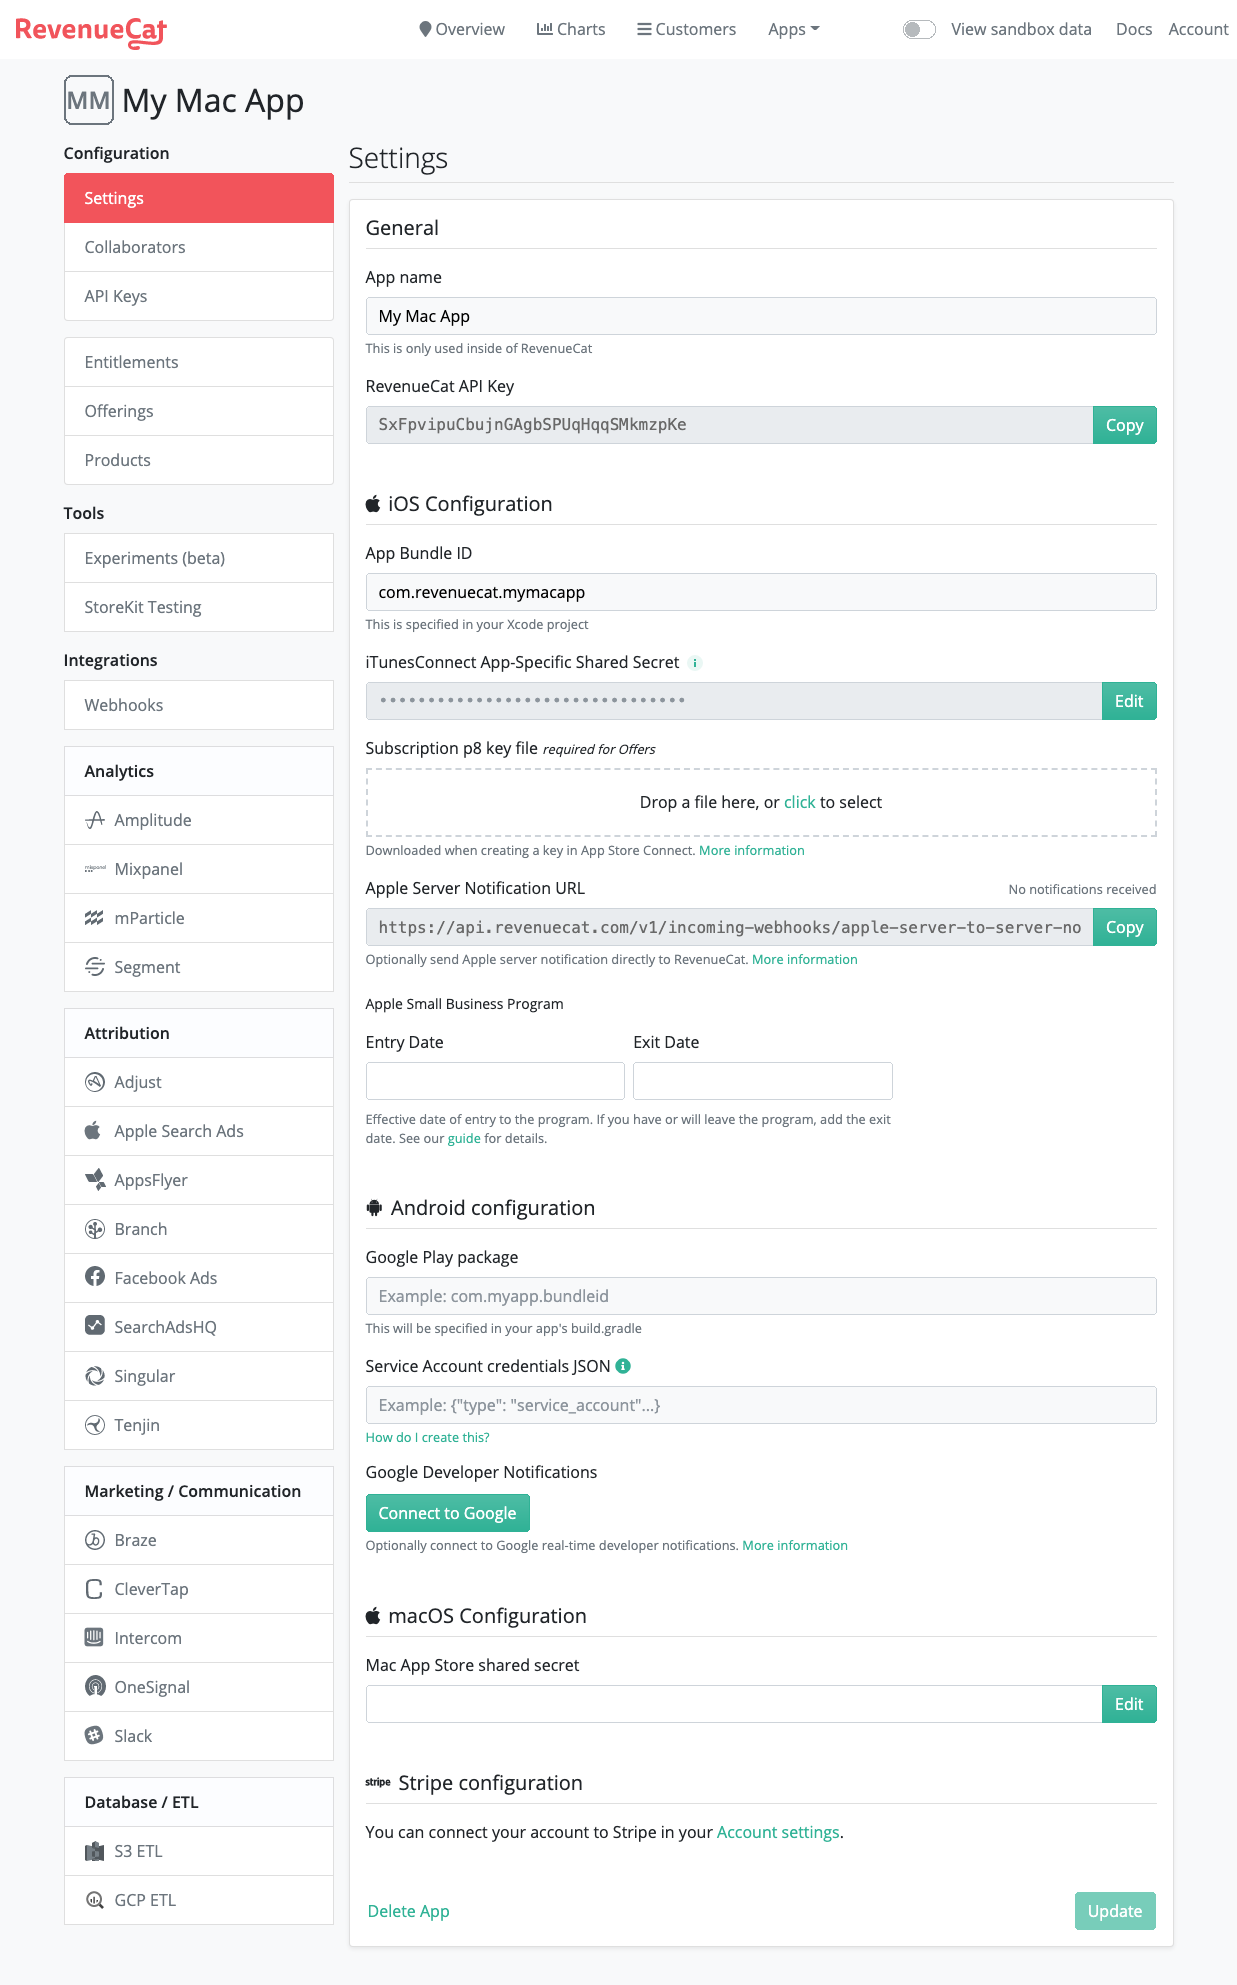1237x1985 pixels.
Task: Open Webhooks integration
Action: 199,705
